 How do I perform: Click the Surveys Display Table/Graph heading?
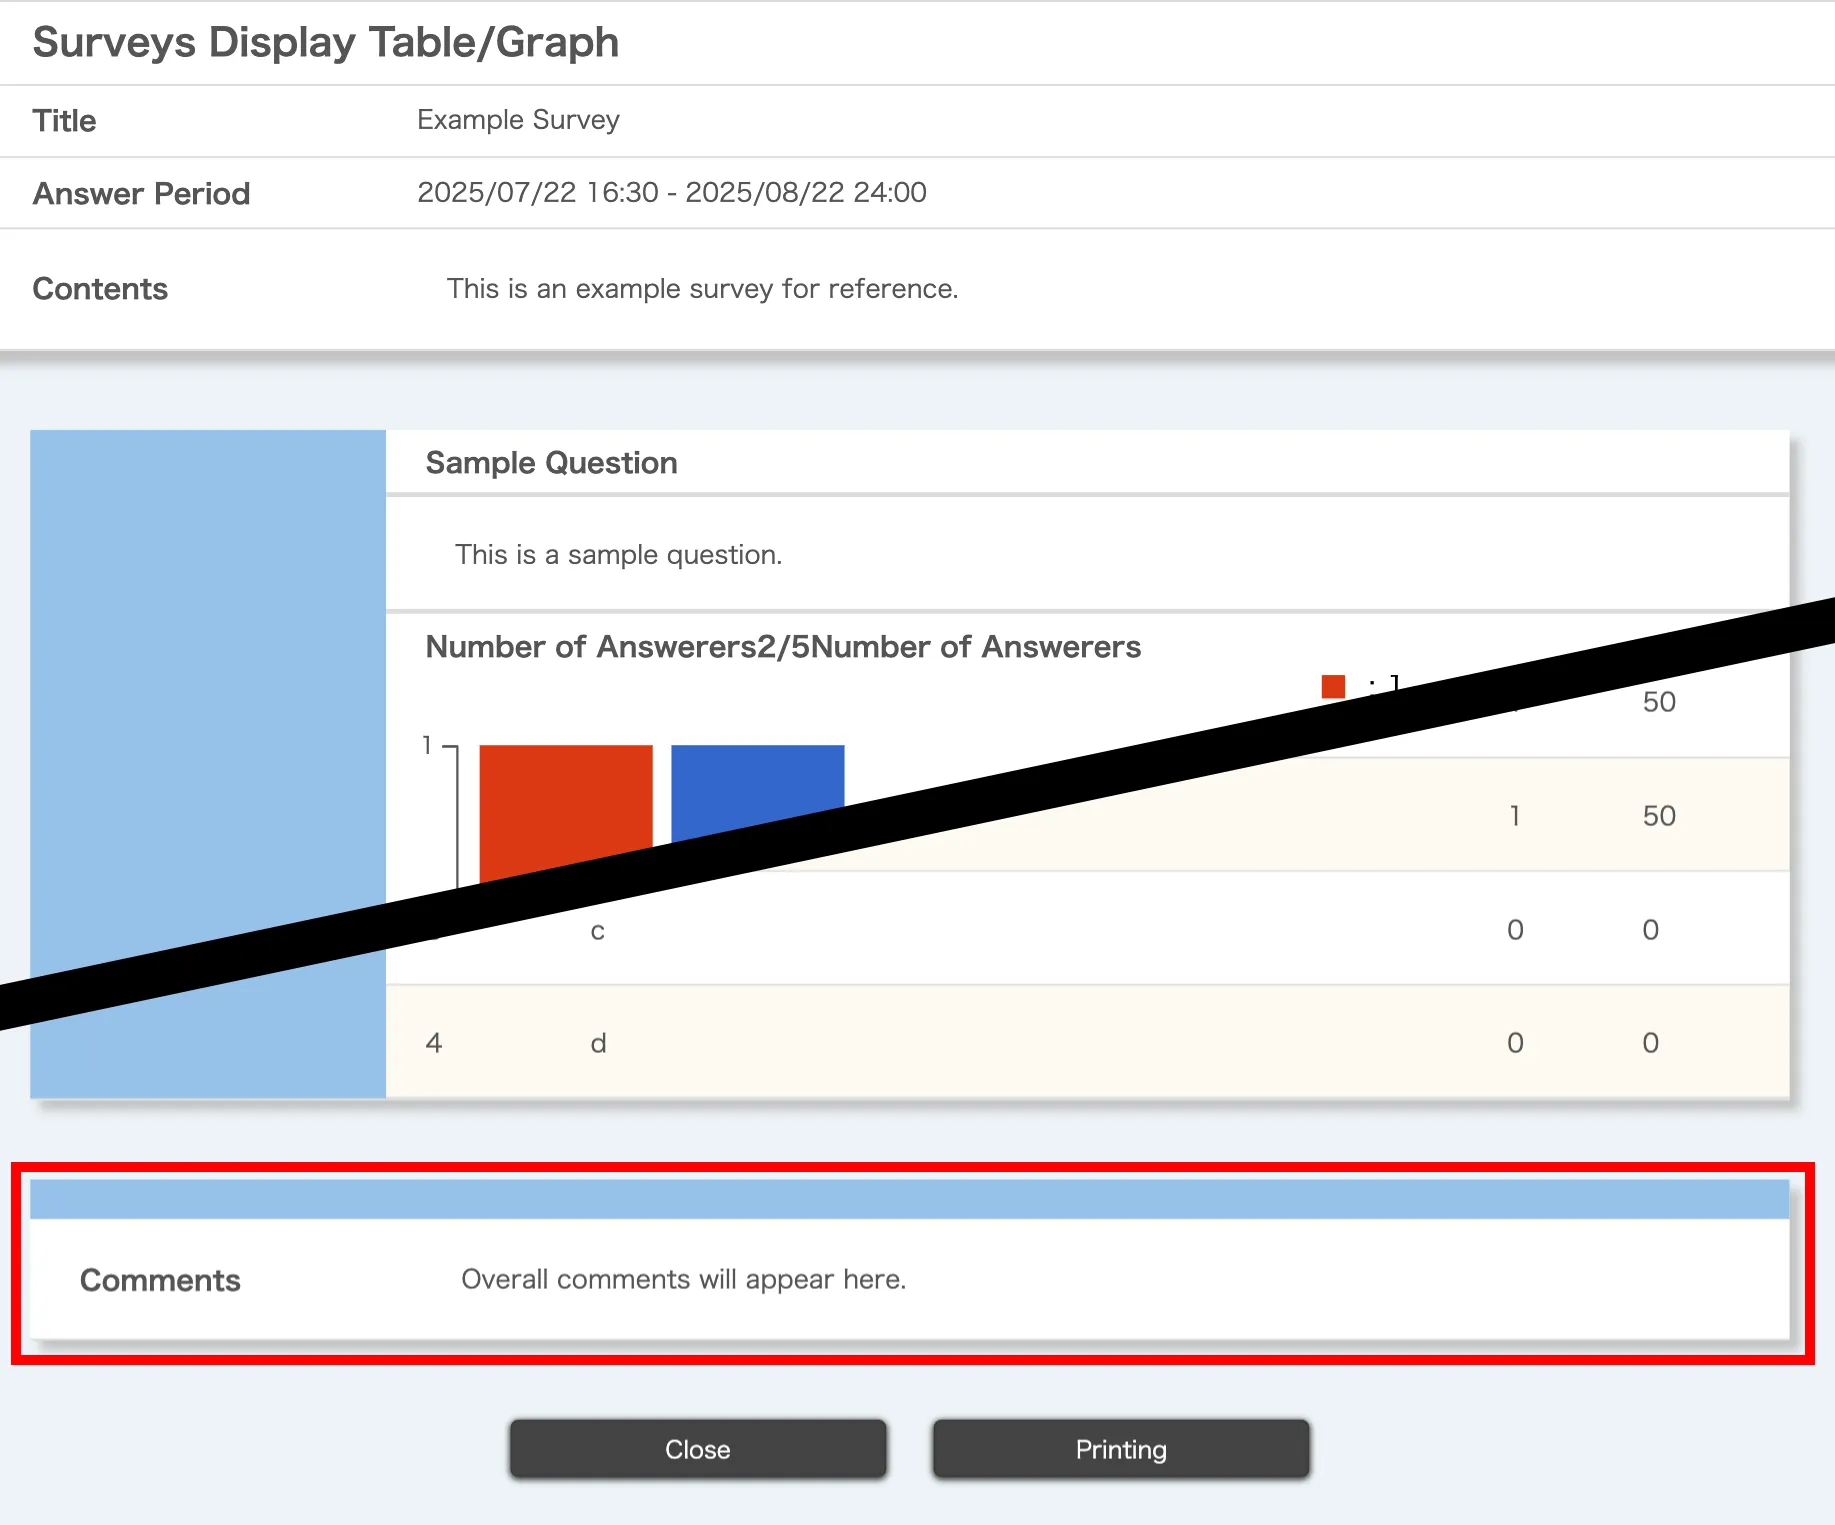(x=326, y=43)
